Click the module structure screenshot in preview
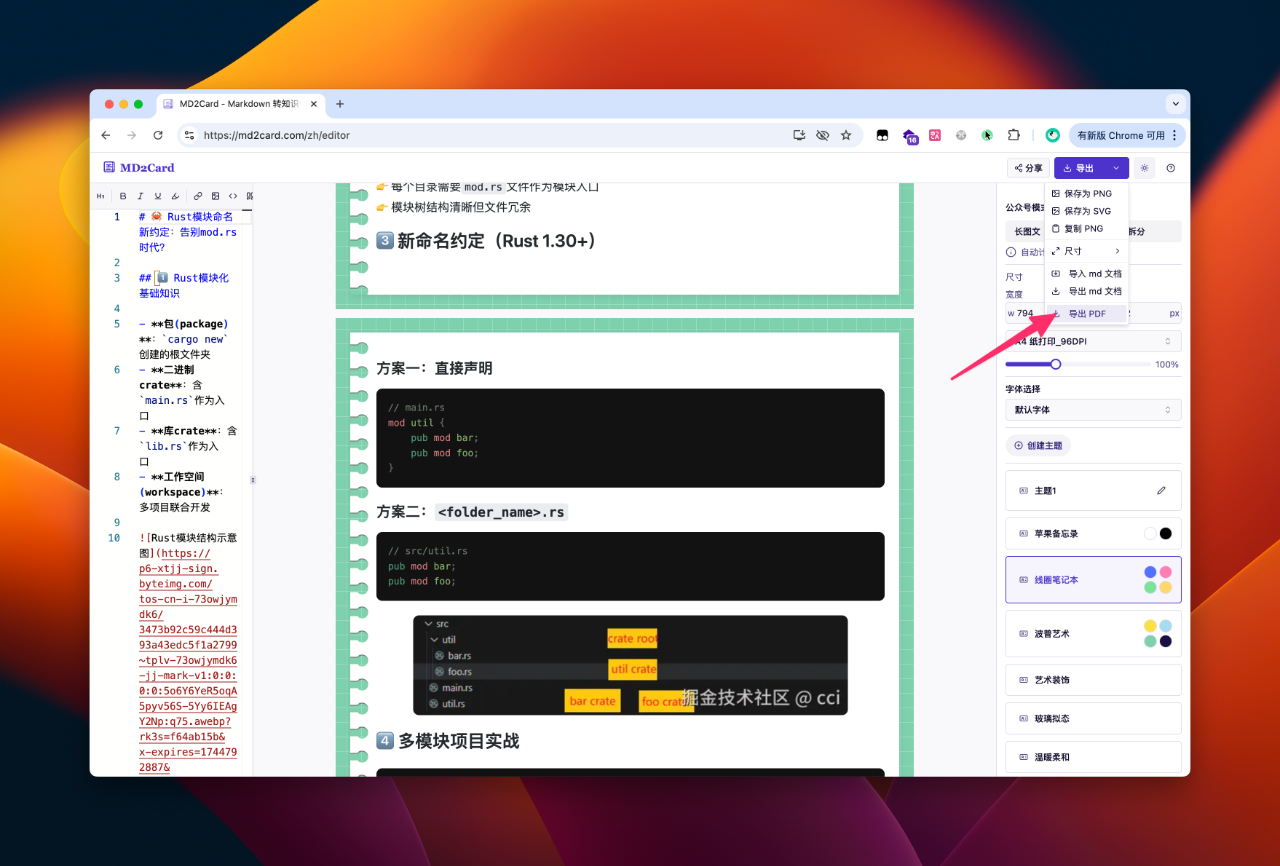The image size is (1280, 866). click(x=630, y=665)
